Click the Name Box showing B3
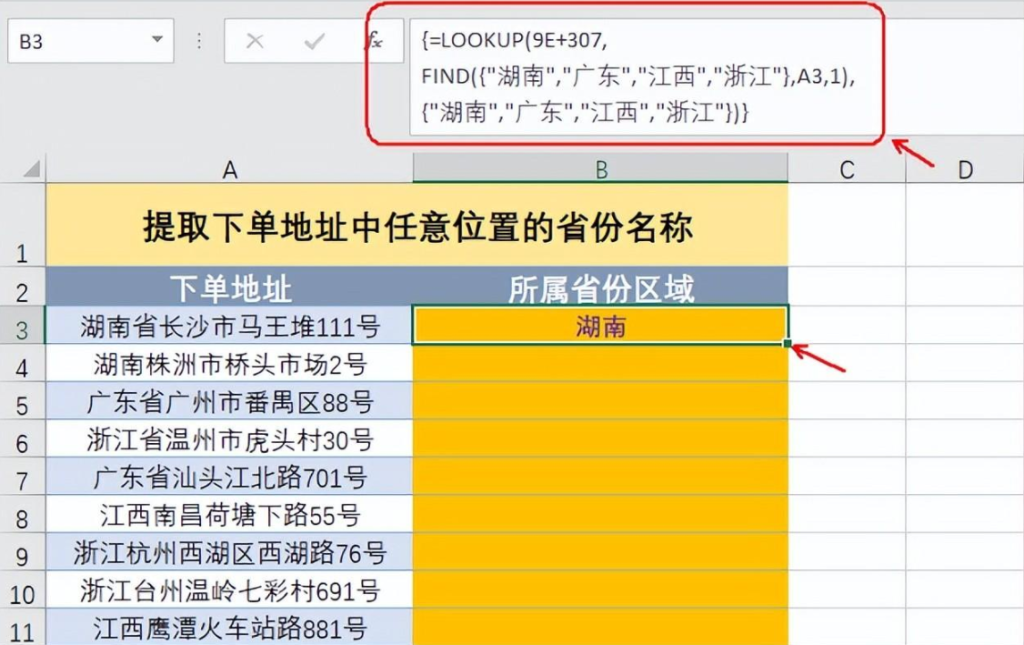The image size is (1024, 645). [x=91, y=41]
